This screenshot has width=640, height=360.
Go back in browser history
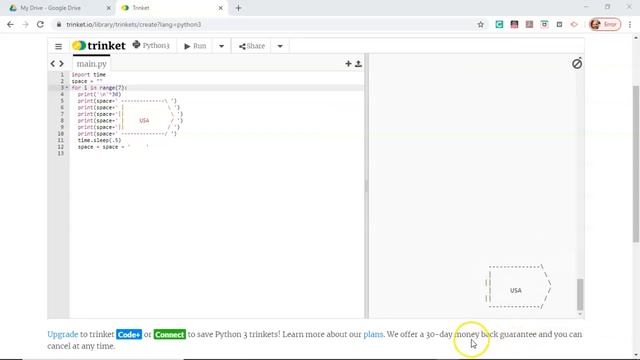(x=11, y=24)
